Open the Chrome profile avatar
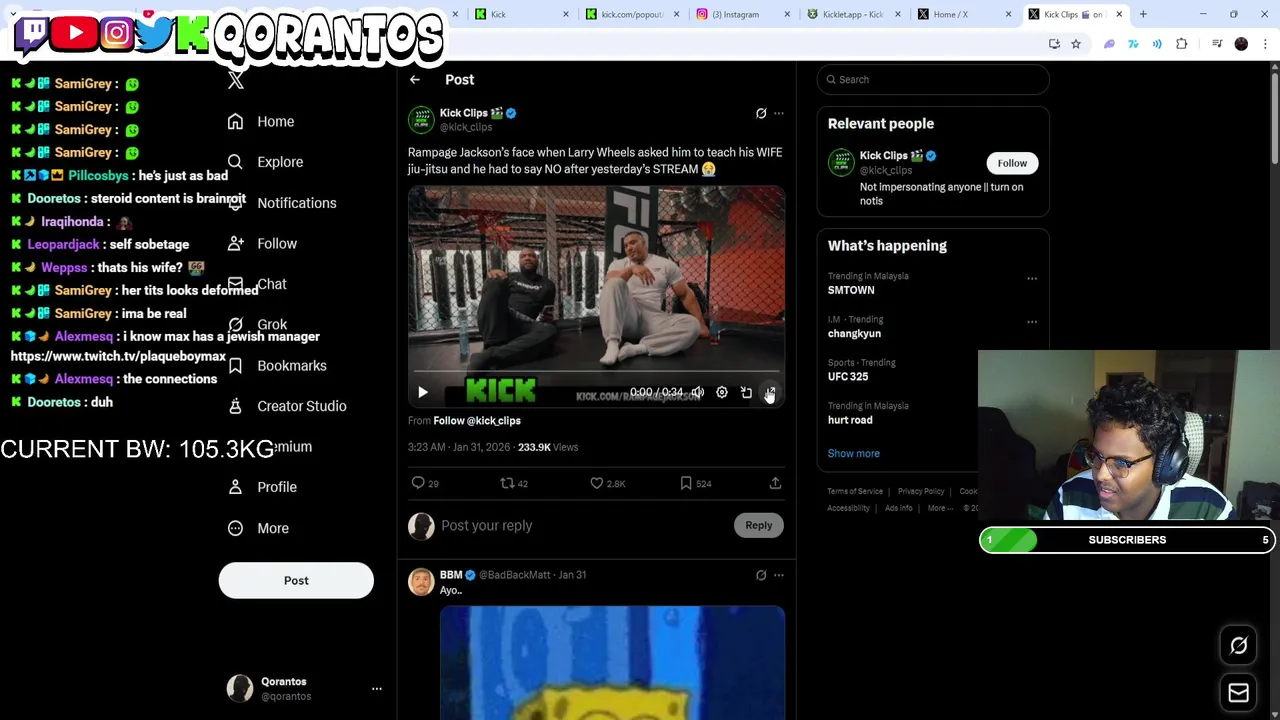Screen dimensions: 1280x720 click(x=1241, y=44)
